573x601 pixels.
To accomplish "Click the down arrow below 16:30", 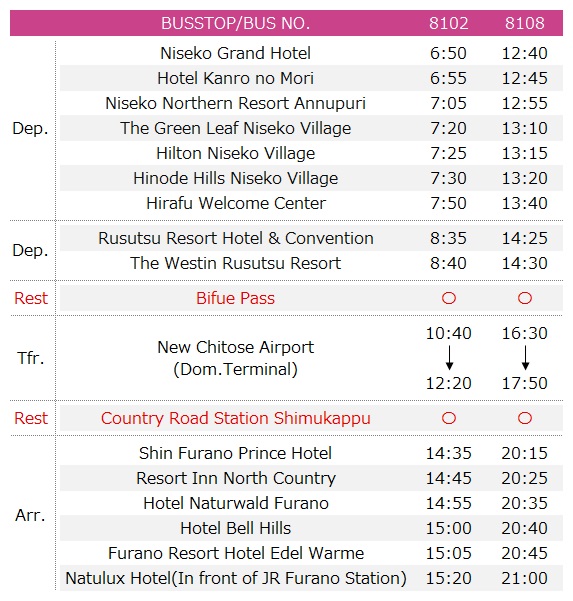I will [x=525, y=358].
